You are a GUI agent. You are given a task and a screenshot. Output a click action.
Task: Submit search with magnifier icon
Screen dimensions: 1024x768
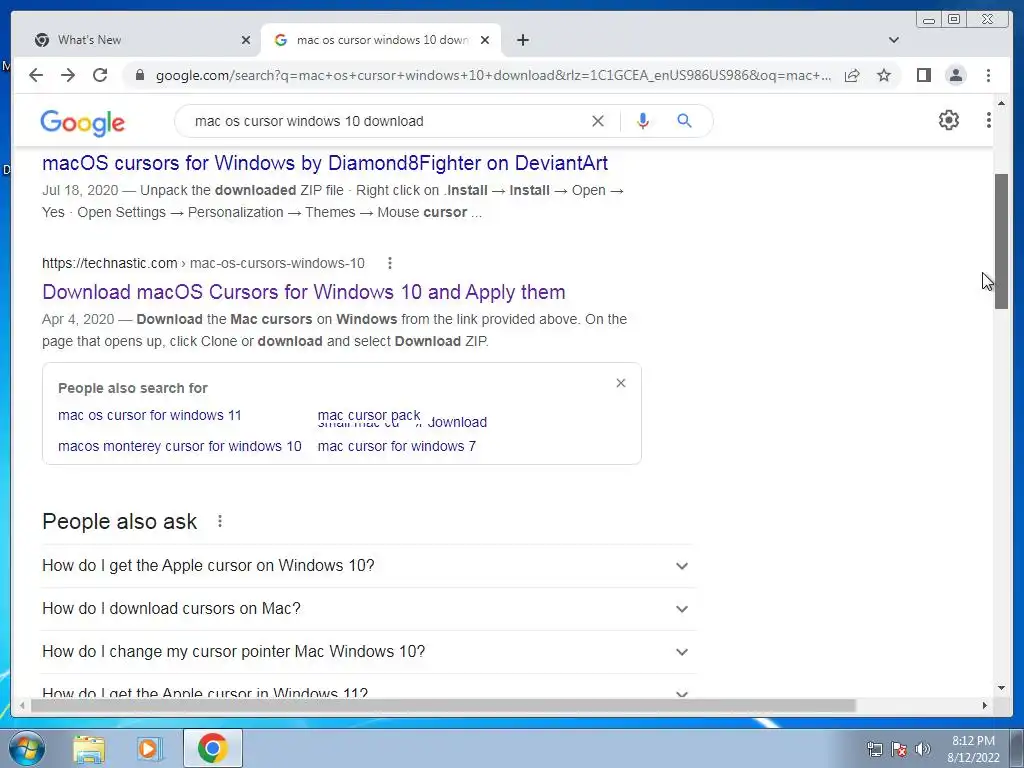684,121
